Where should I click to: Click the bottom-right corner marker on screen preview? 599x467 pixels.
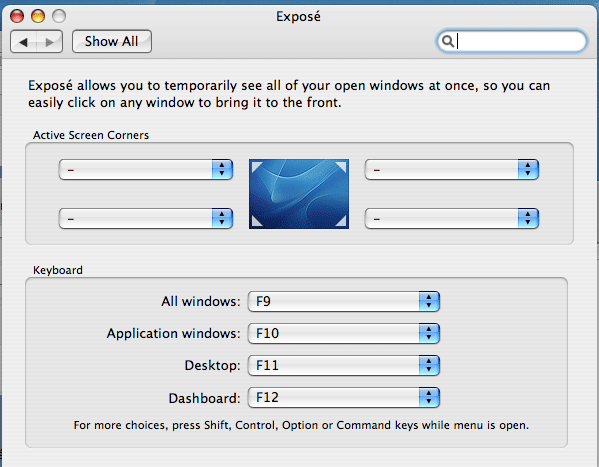pos(341,221)
